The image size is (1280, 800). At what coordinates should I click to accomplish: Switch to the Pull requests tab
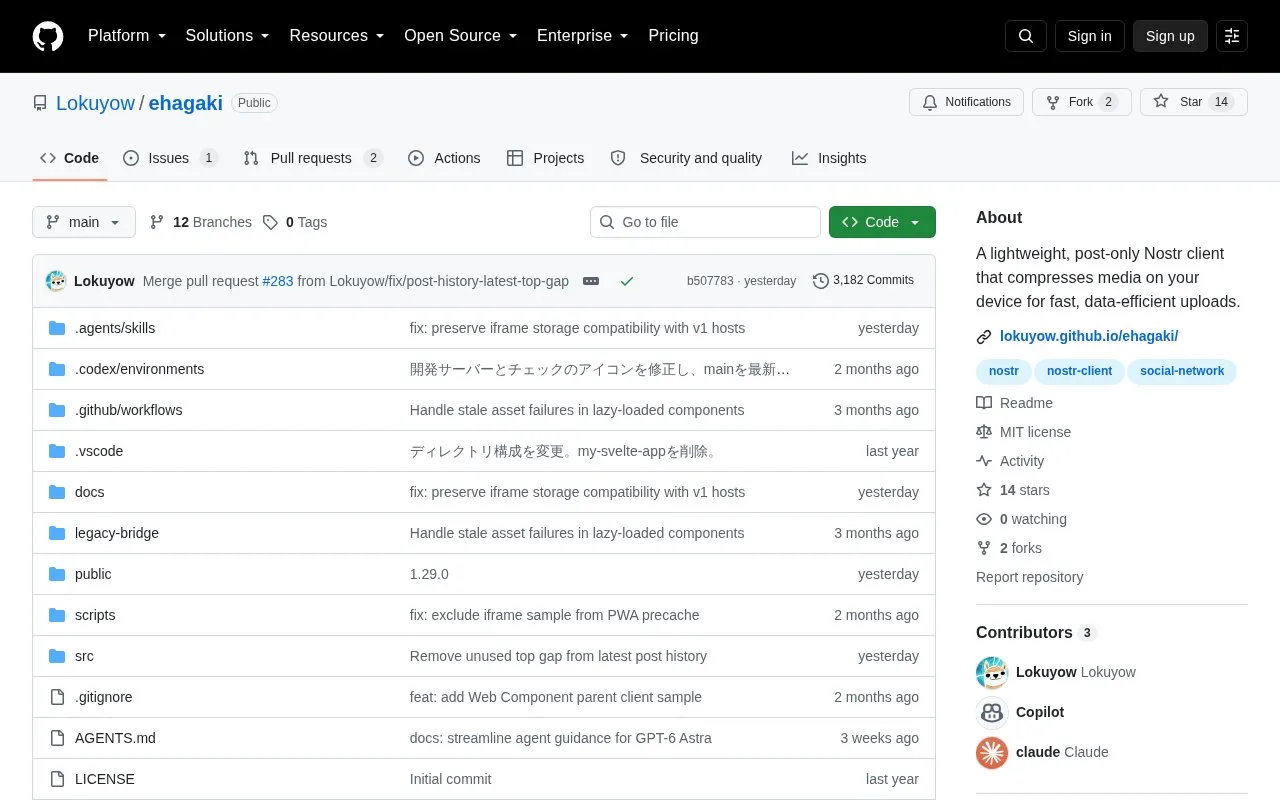tap(313, 158)
